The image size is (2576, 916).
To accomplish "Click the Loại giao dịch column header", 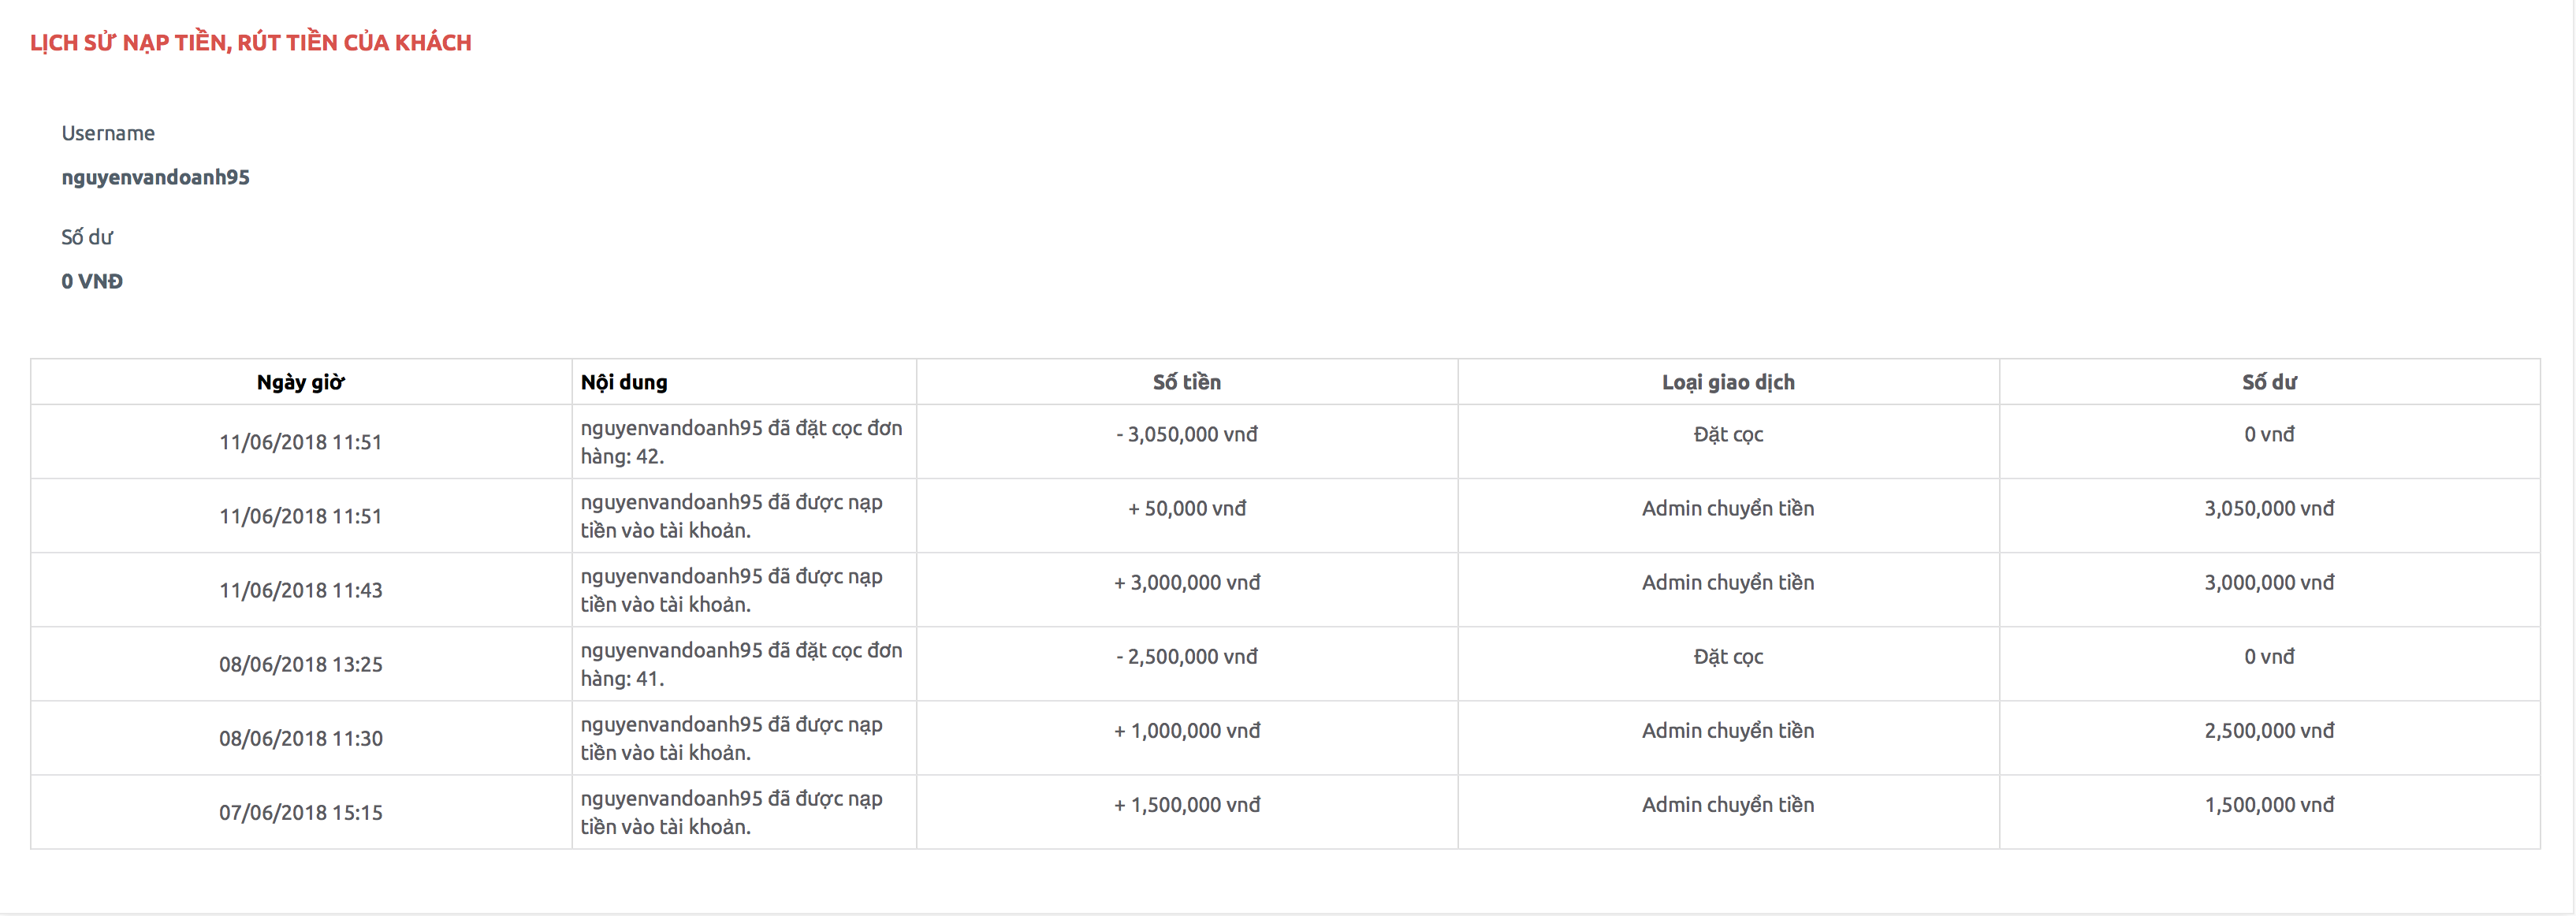I will pyautogui.click(x=1728, y=382).
